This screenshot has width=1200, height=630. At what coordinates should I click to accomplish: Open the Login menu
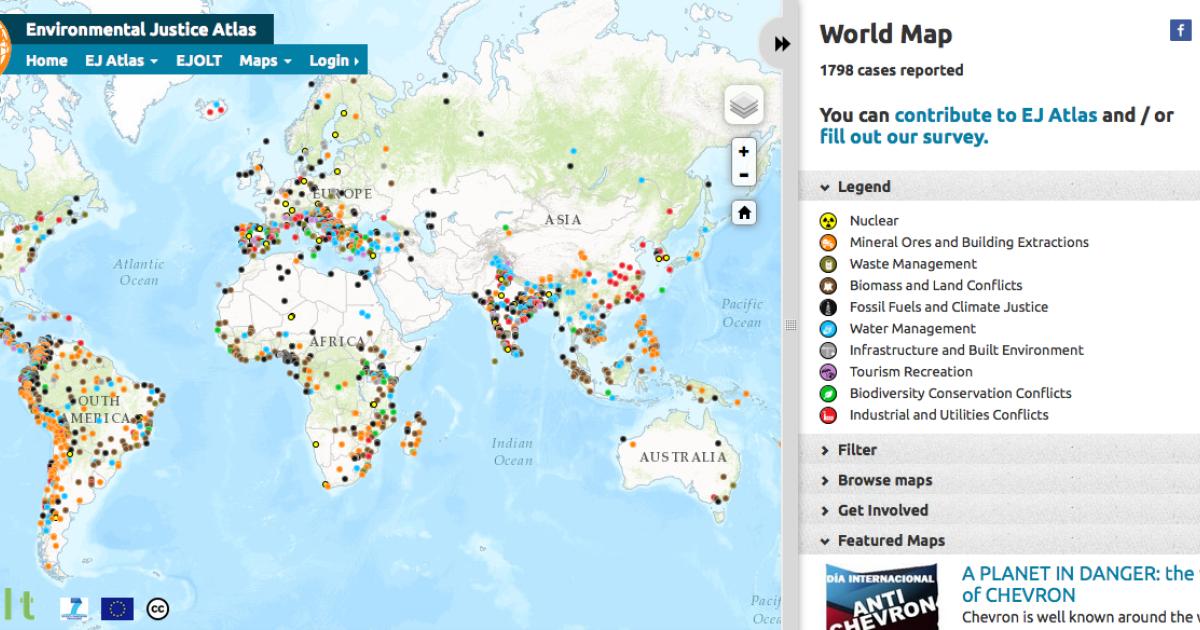click(x=334, y=61)
